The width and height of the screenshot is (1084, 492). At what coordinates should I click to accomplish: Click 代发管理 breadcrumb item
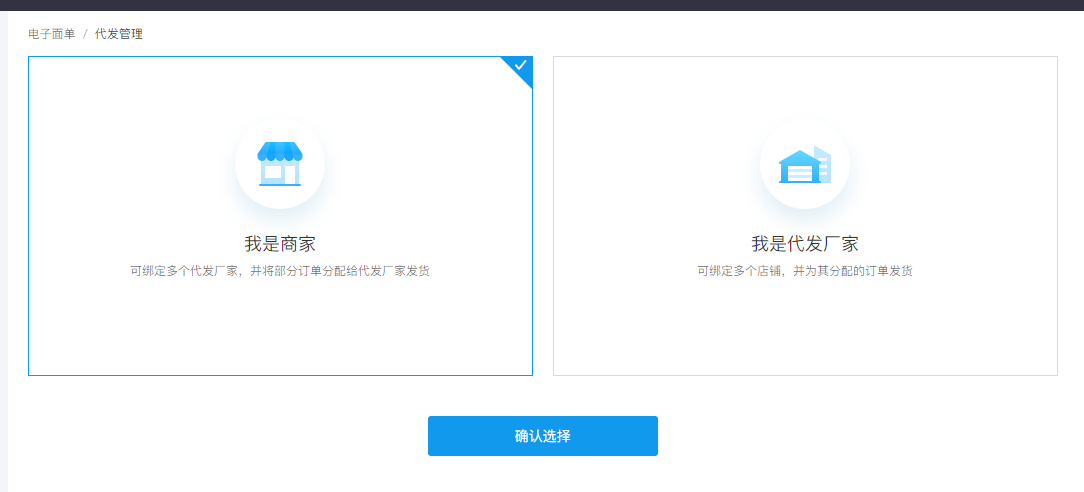tap(119, 34)
